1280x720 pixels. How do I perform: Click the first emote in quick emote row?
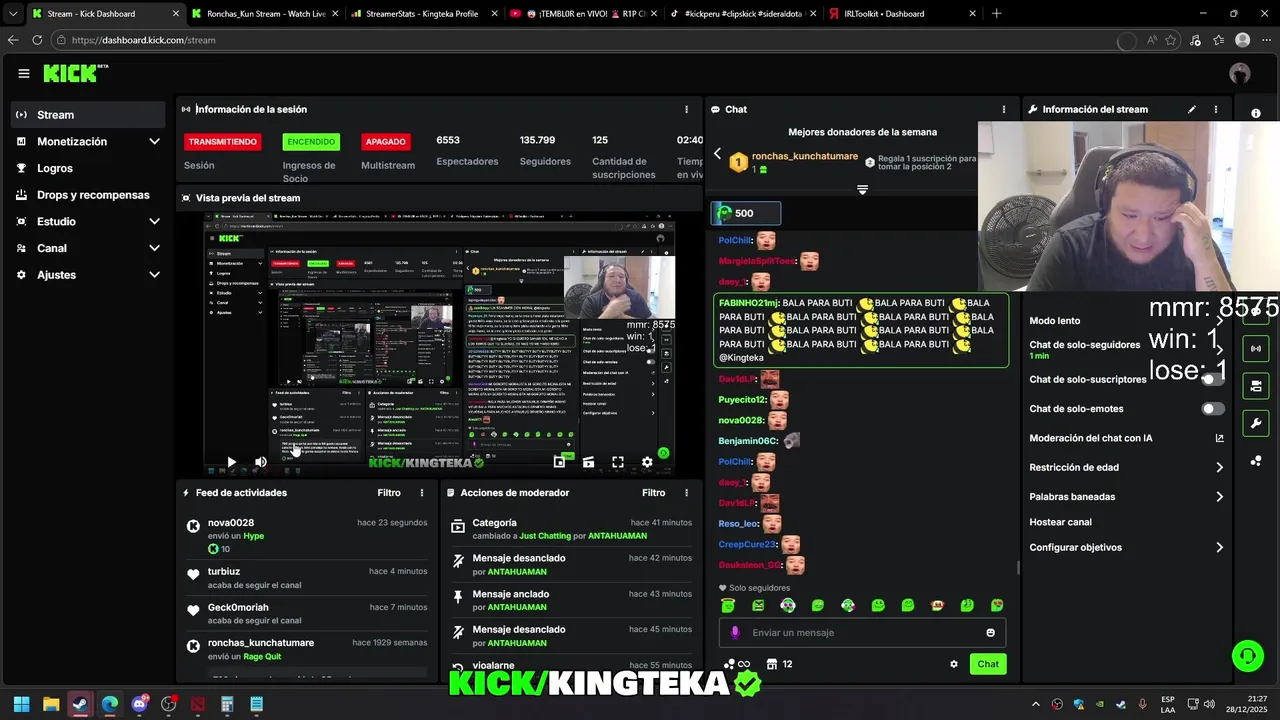(728, 606)
